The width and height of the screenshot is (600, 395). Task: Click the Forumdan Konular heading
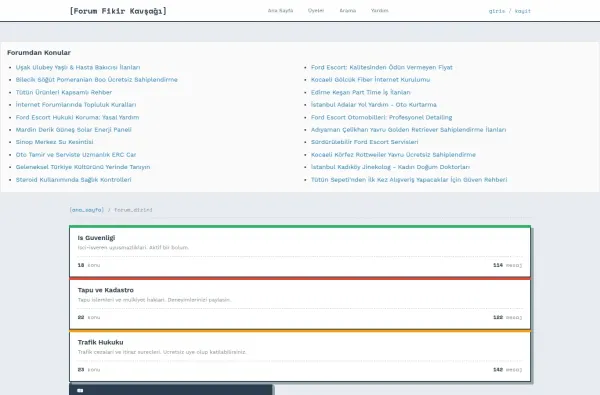(39, 52)
